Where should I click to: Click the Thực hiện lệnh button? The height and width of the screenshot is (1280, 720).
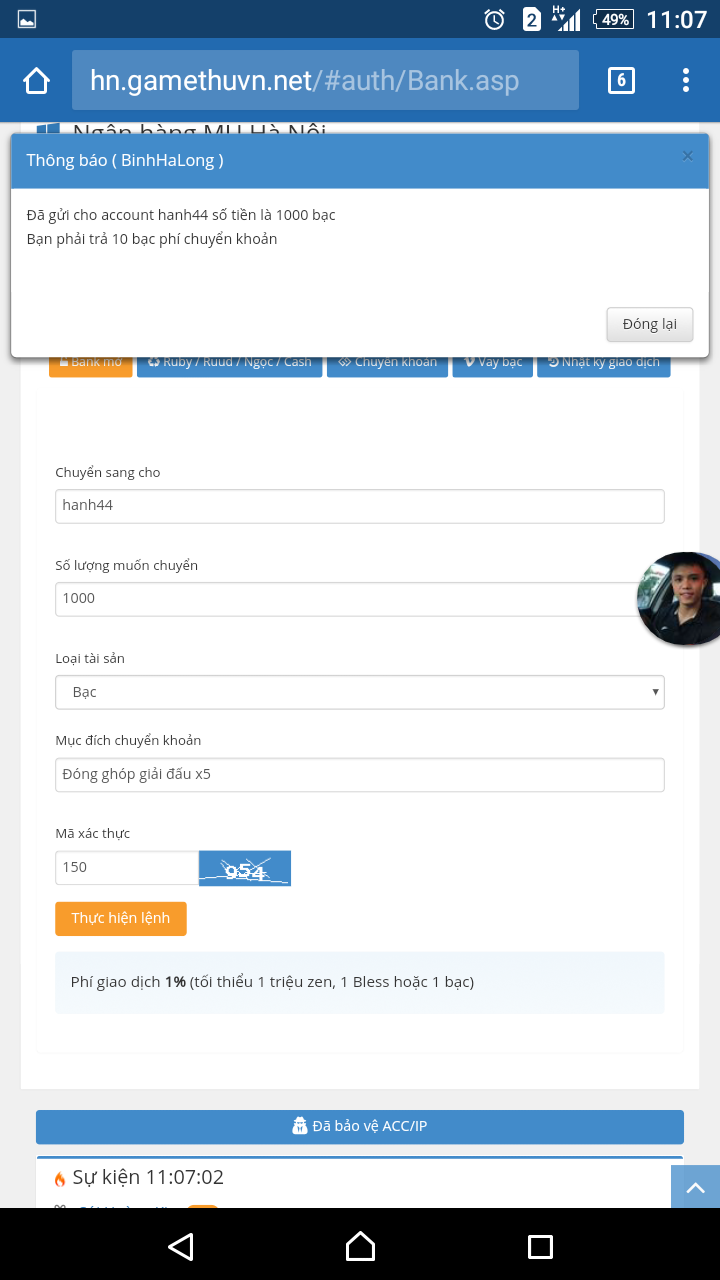pyautogui.click(x=121, y=918)
